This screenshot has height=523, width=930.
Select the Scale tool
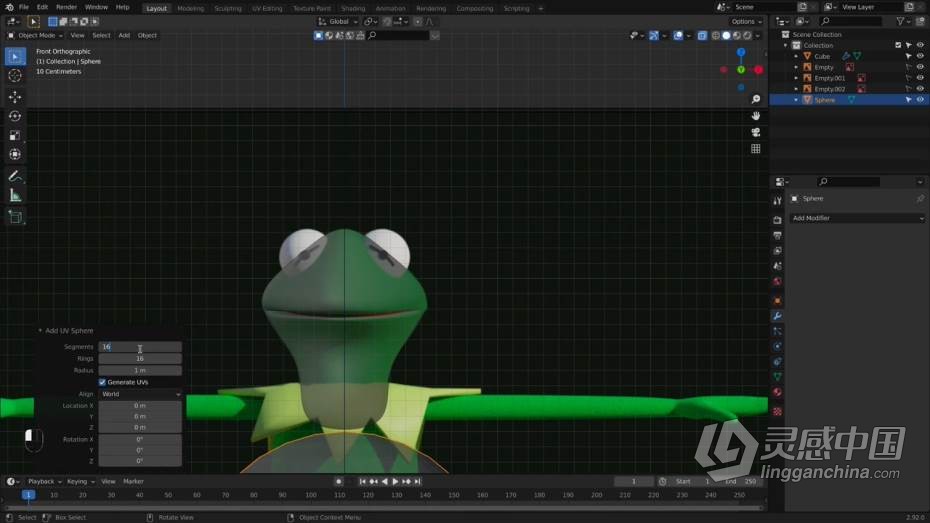coord(15,135)
